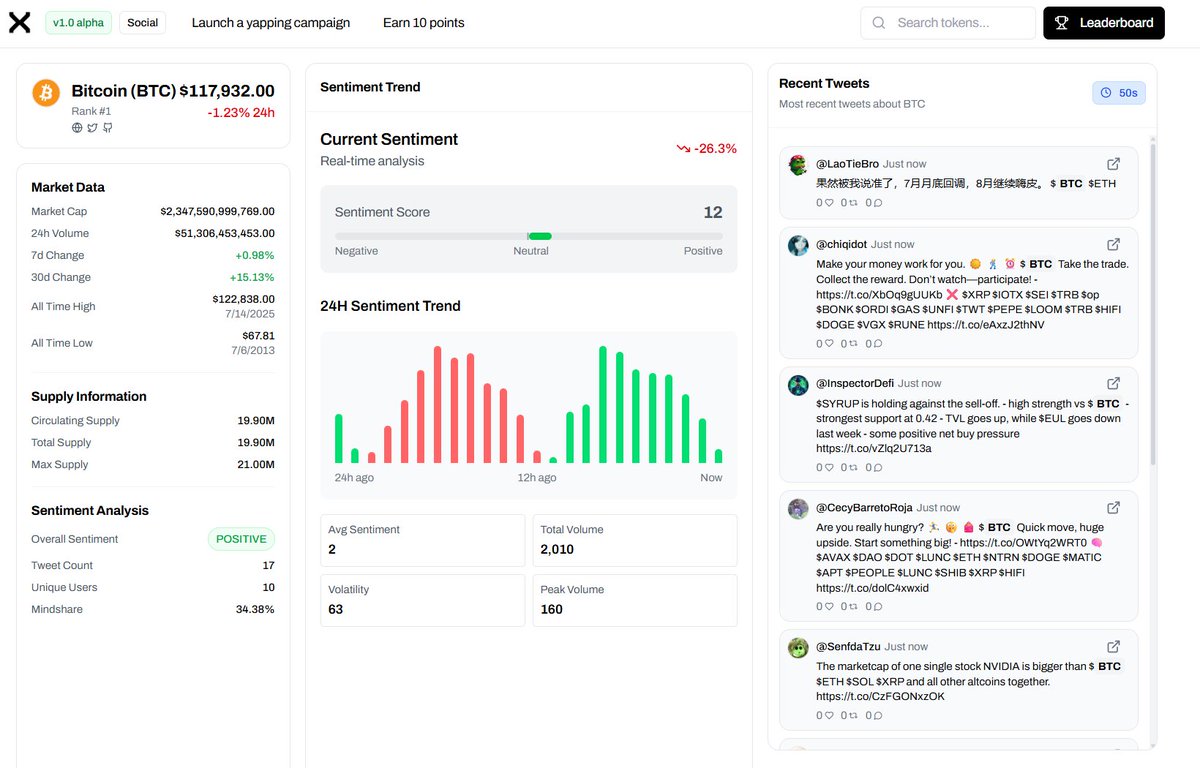Image resolution: width=1200 pixels, height=768 pixels.
Task: Click the Bitcoin coin logo
Action: coord(46,93)
